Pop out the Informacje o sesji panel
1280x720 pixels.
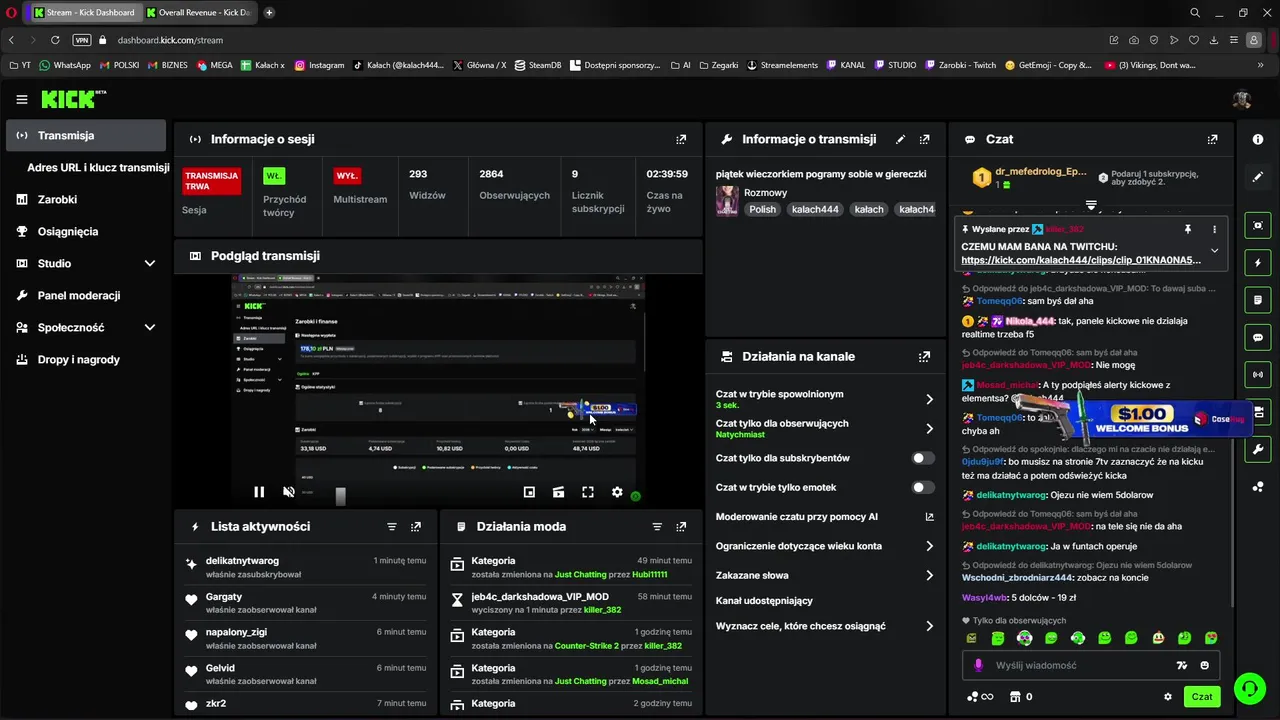[x=681, y=139]
